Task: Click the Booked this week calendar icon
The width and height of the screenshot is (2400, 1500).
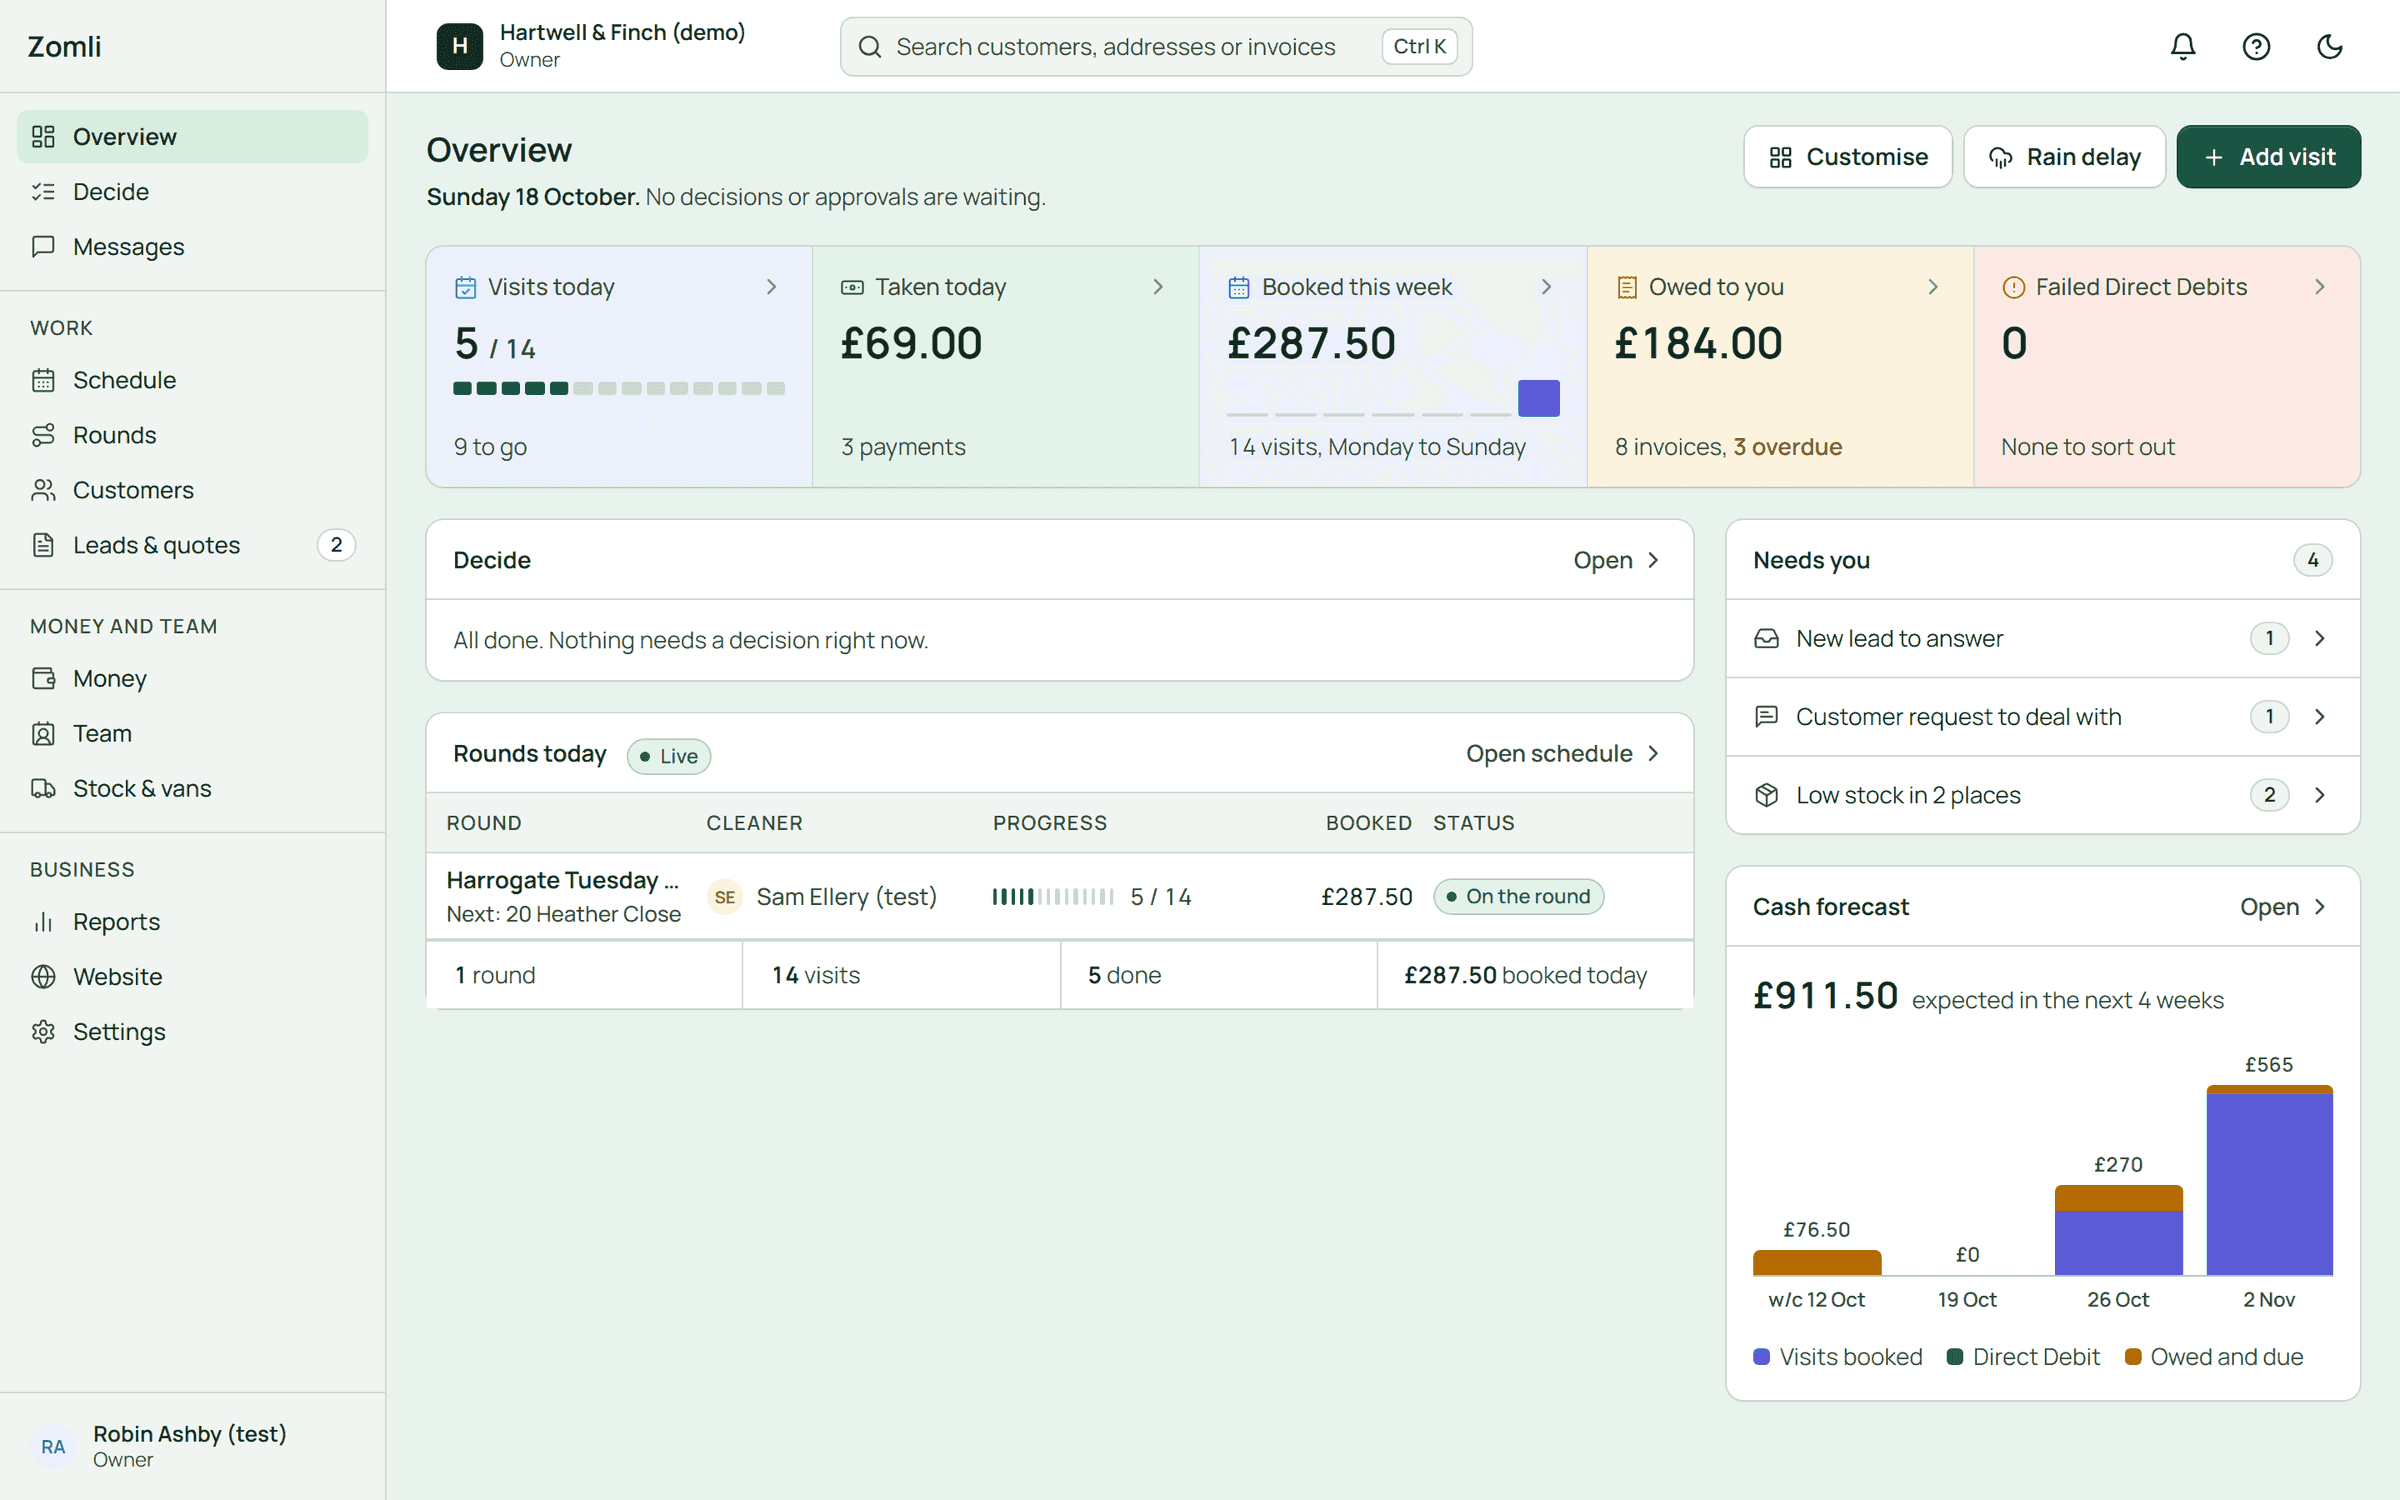Action: [x=1239, y=287]
